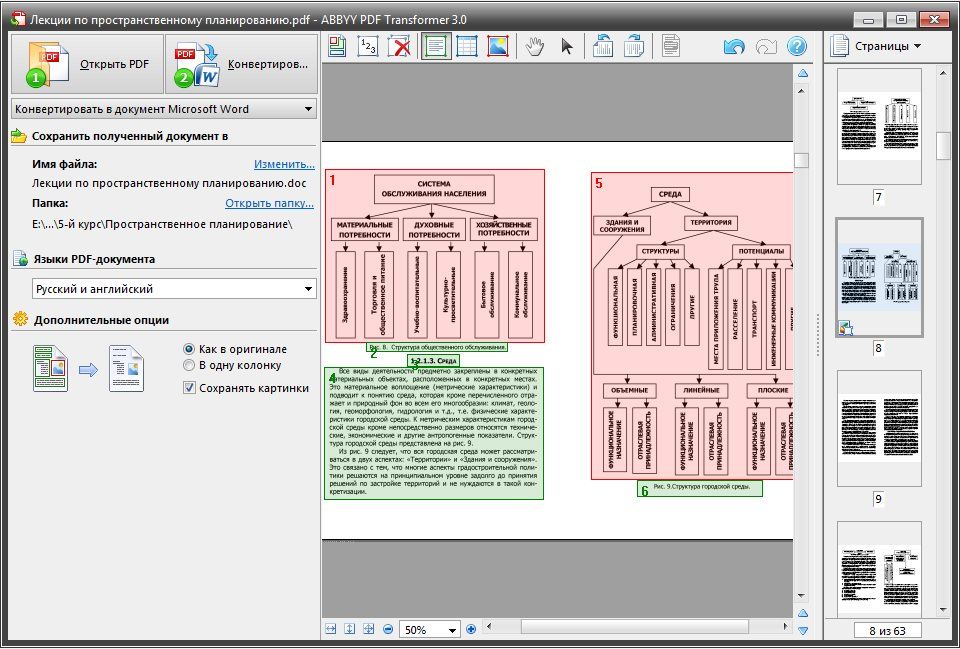Click the fit to width zoom icon

[x=331, y=629]
